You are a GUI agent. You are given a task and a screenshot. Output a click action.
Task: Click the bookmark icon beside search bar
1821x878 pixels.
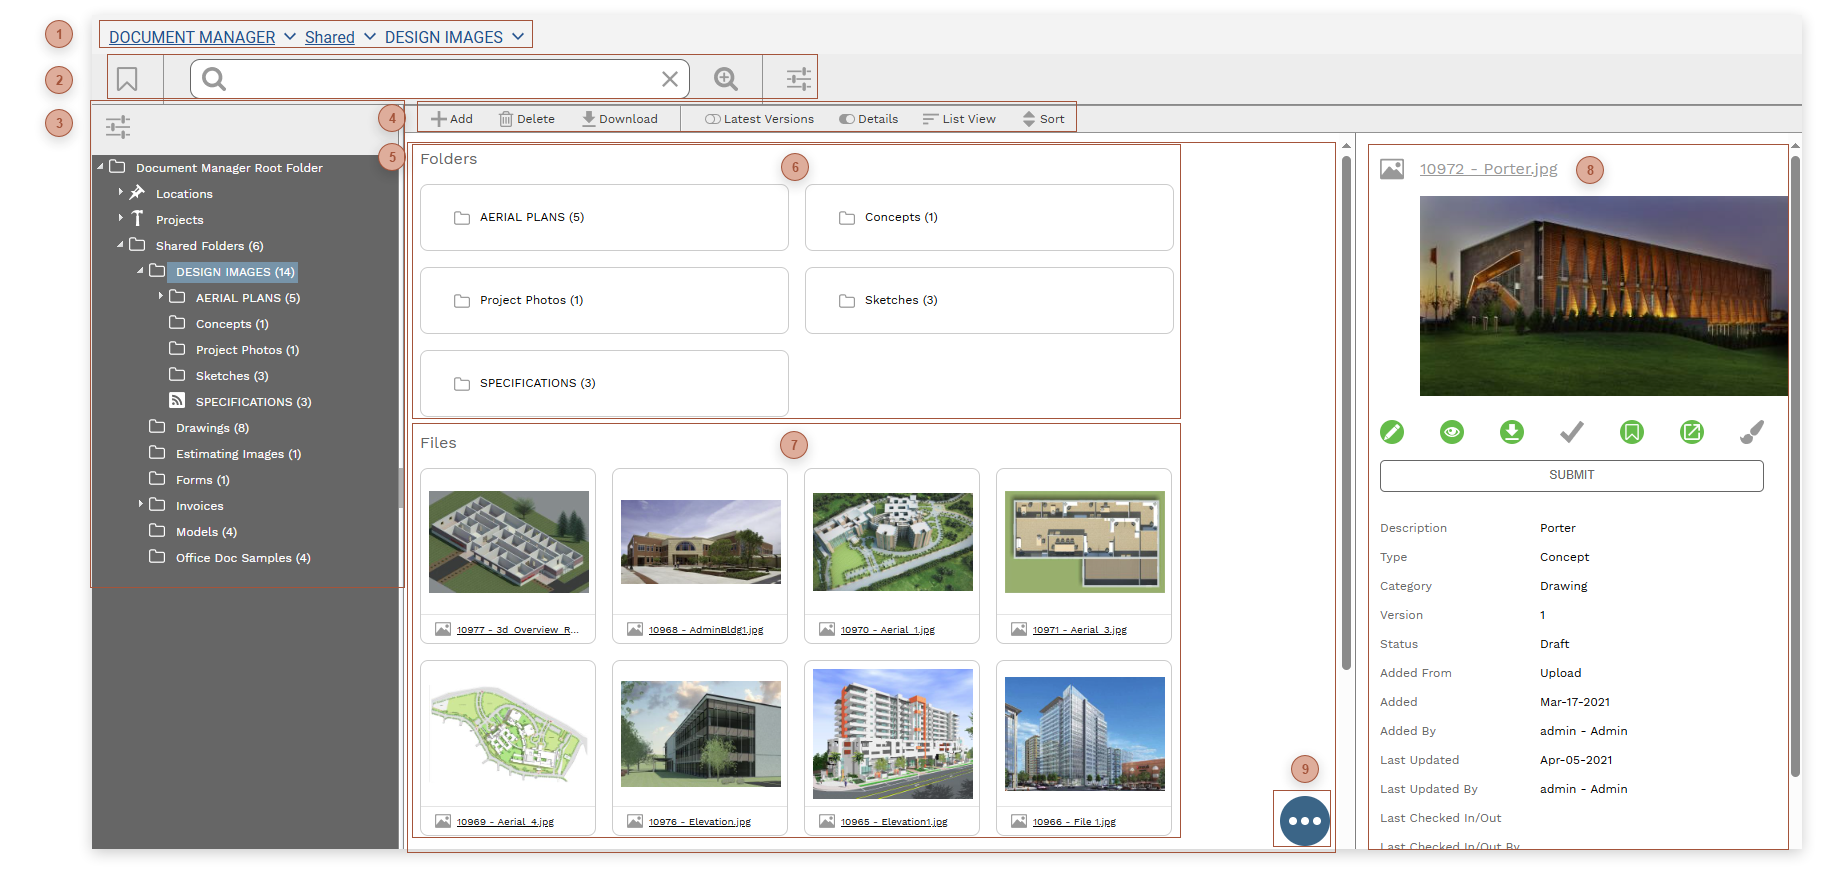127,79
